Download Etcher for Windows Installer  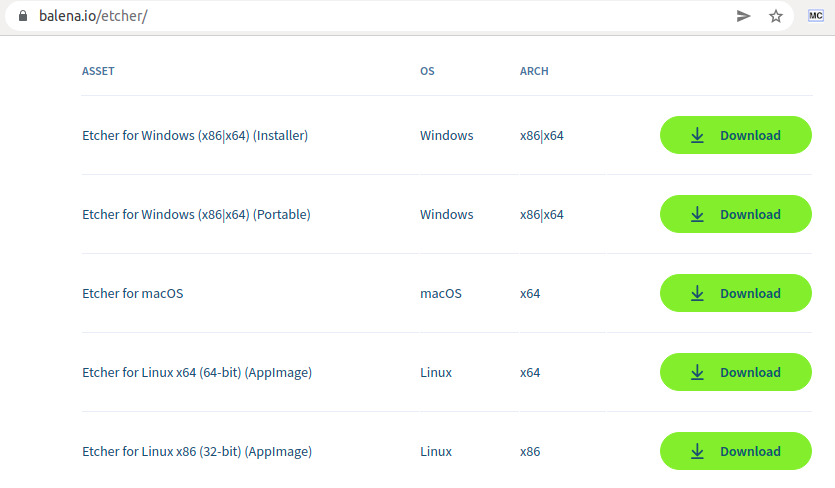tap(735, 135)
